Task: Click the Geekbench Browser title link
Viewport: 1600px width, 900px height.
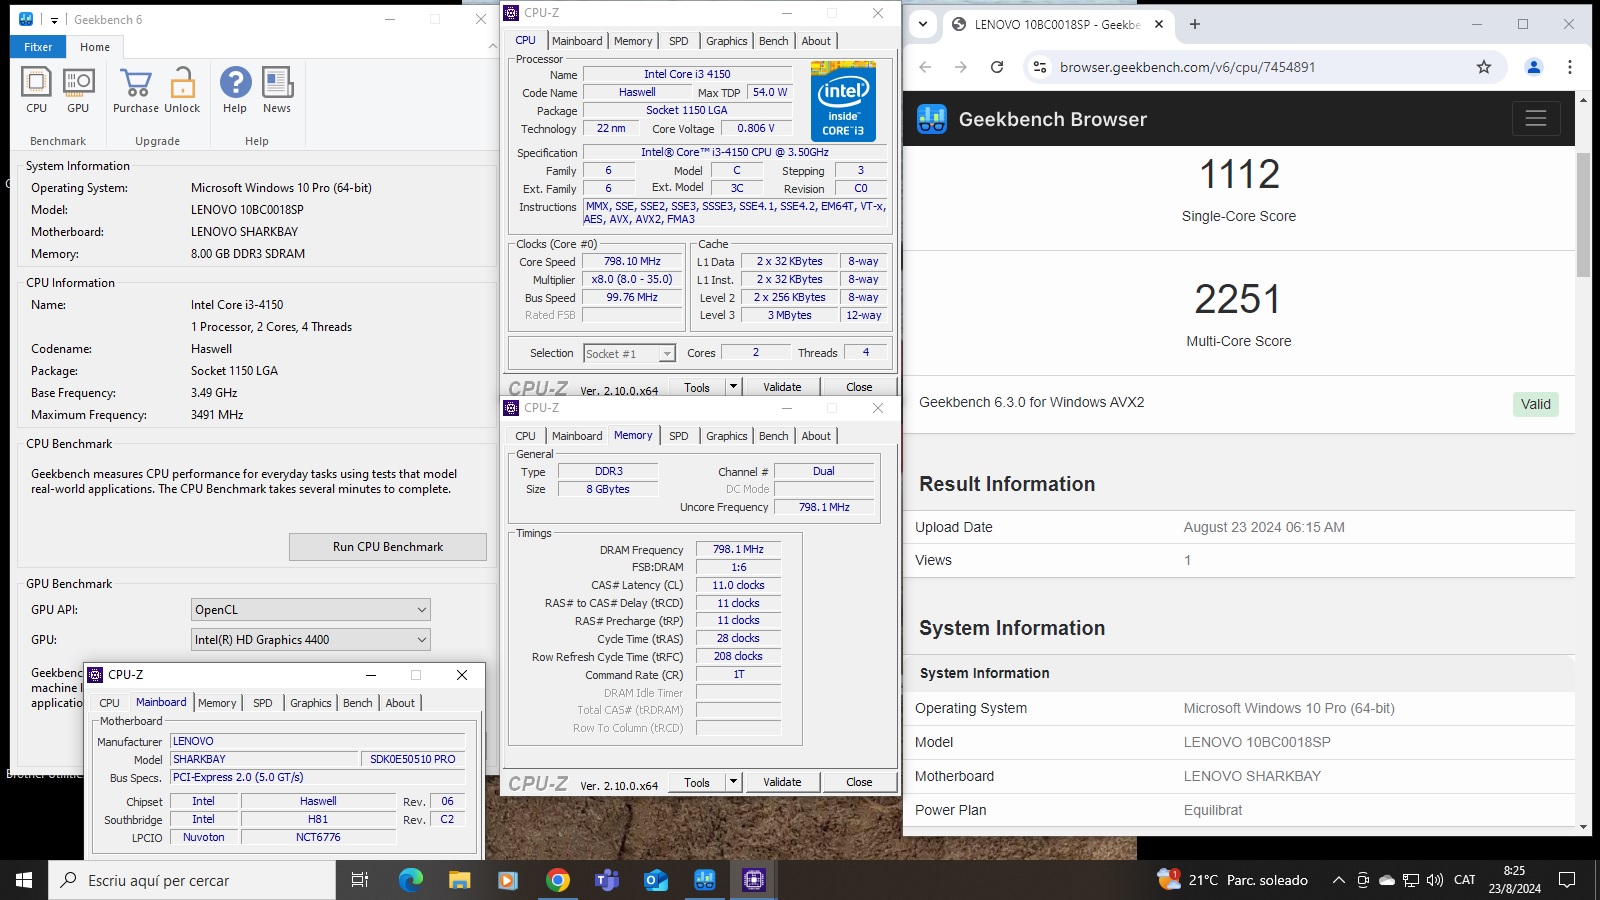Action: (x=1053, y=119)
